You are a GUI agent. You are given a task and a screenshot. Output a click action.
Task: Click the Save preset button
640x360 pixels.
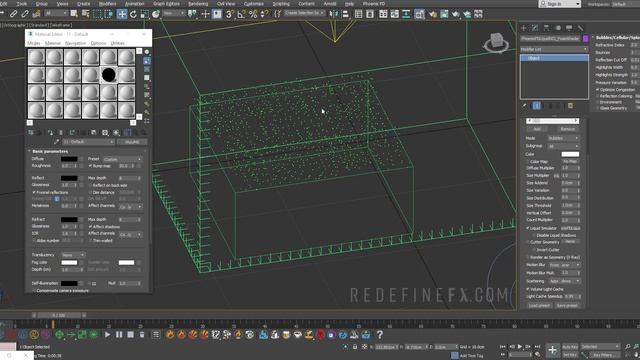tap(567, 306)
